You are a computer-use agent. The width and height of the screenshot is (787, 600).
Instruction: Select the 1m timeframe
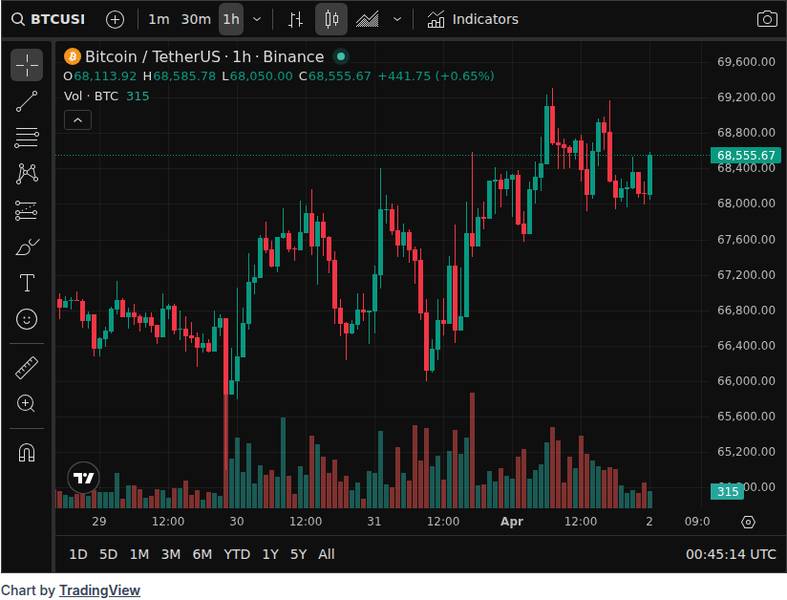click(159, 20)
